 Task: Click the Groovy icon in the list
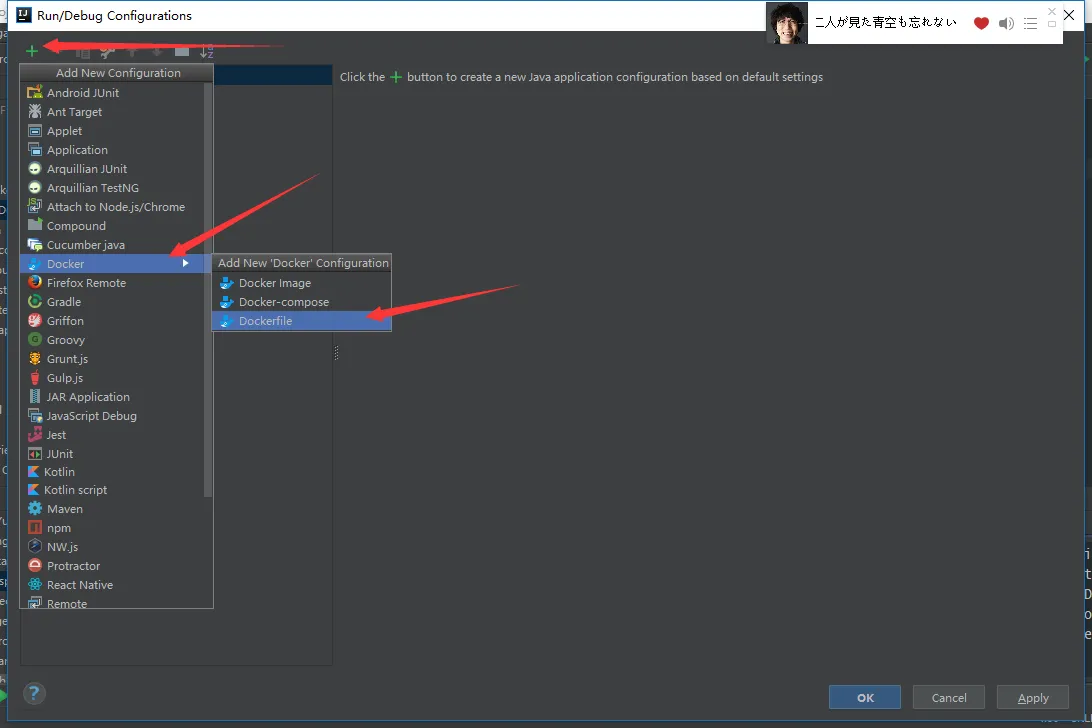pyautogui.click(x=35, y=339)
